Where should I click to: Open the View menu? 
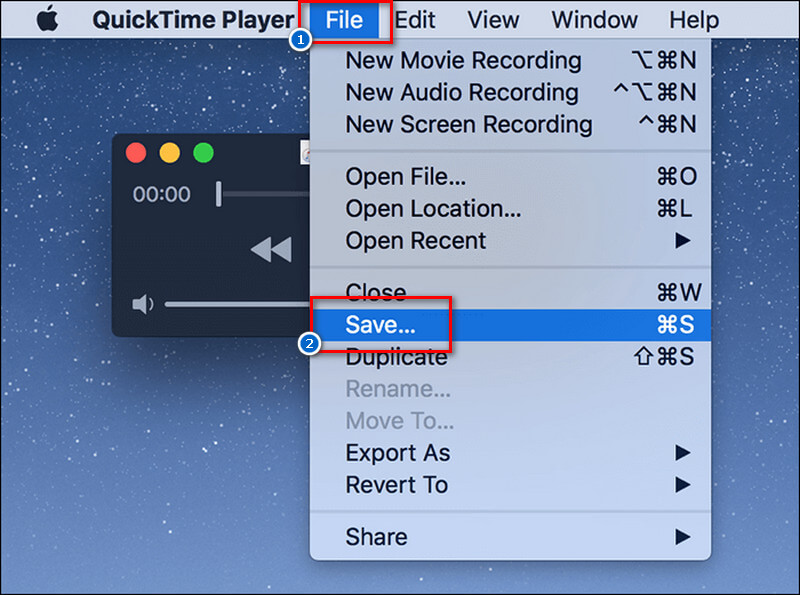point(492,19)
